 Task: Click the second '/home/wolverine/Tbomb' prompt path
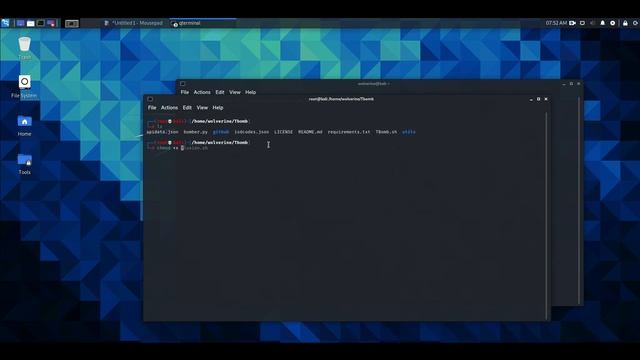click(220, 142)
